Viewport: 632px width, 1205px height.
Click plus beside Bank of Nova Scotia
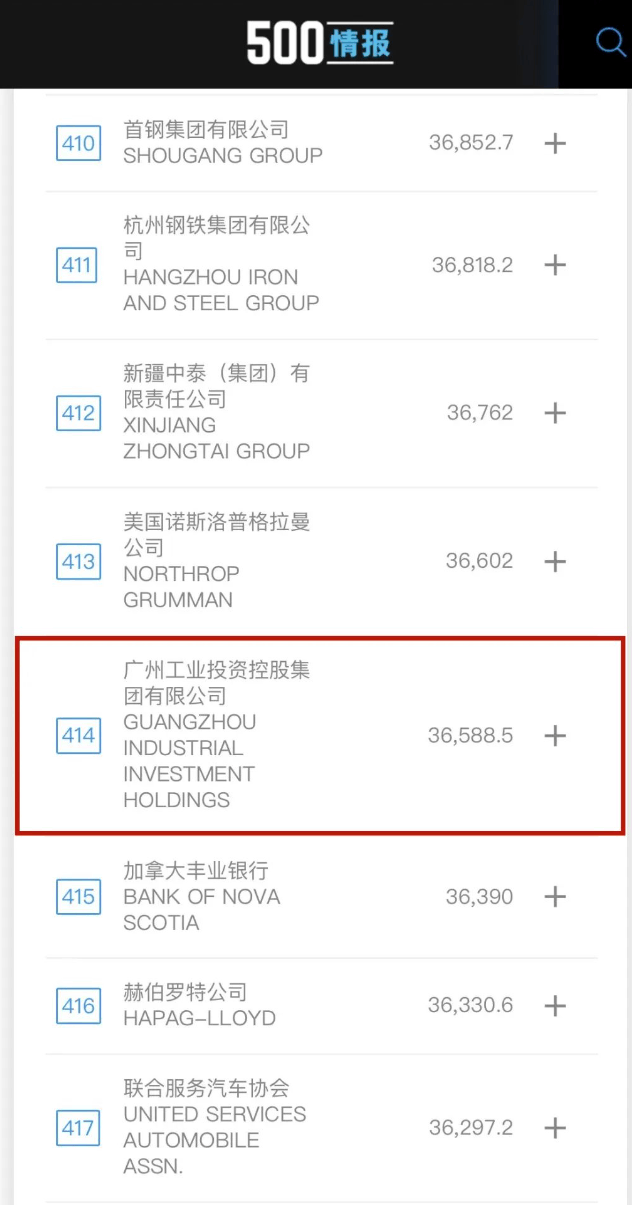(x=555, y=897)
